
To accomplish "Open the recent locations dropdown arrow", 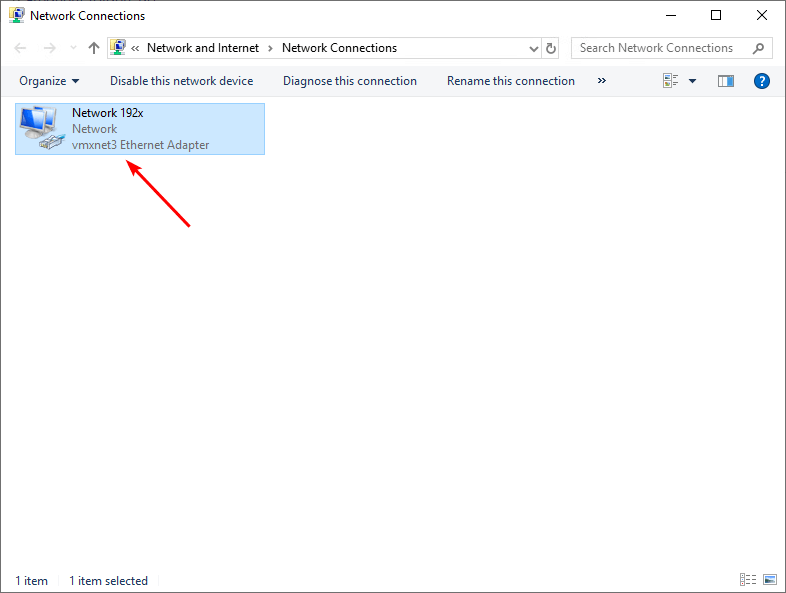I will pos(73,48).
